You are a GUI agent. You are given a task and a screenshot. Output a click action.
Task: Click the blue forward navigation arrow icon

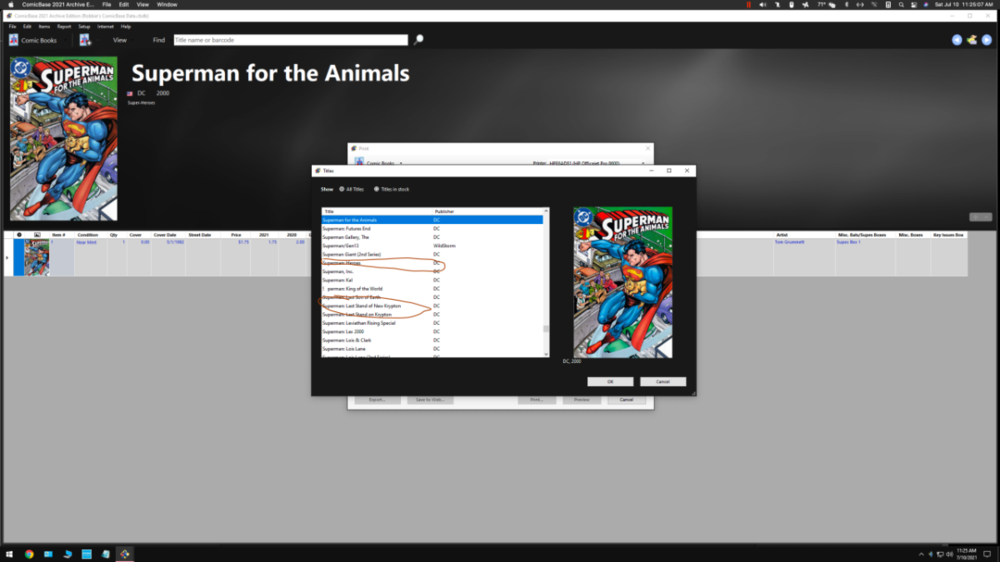987,40
